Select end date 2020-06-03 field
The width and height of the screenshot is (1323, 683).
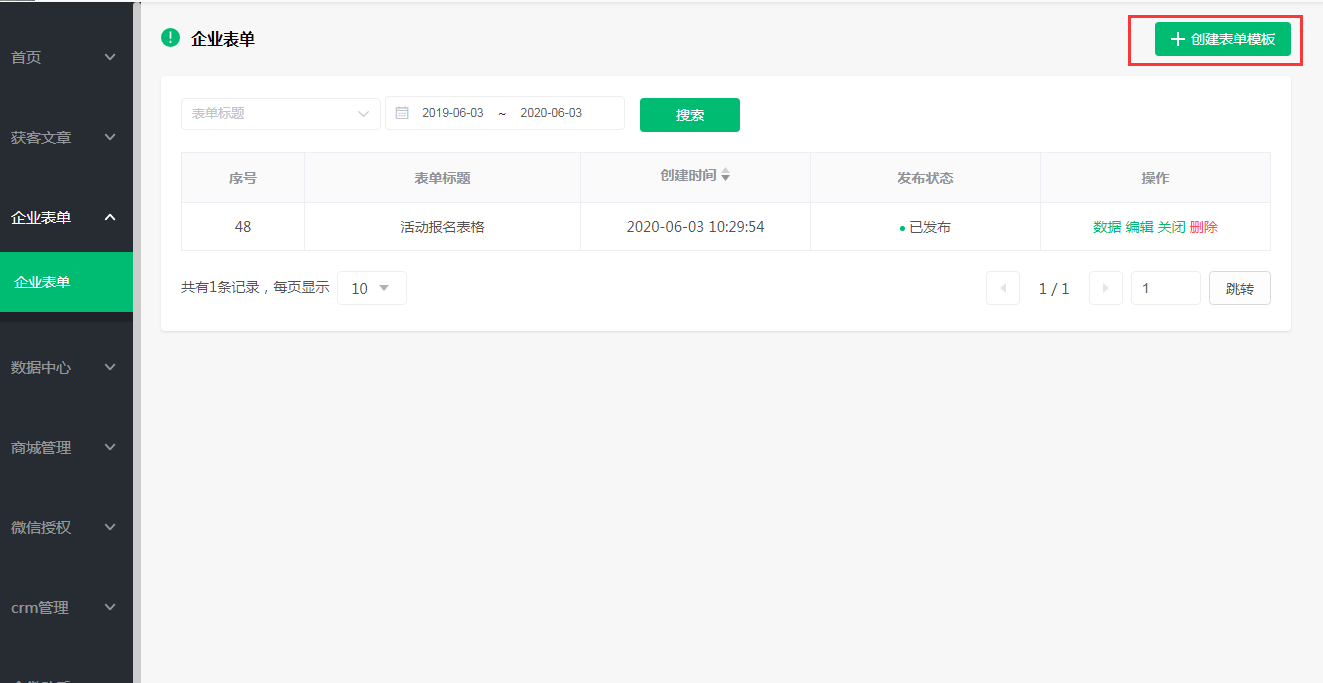[551, 114]
